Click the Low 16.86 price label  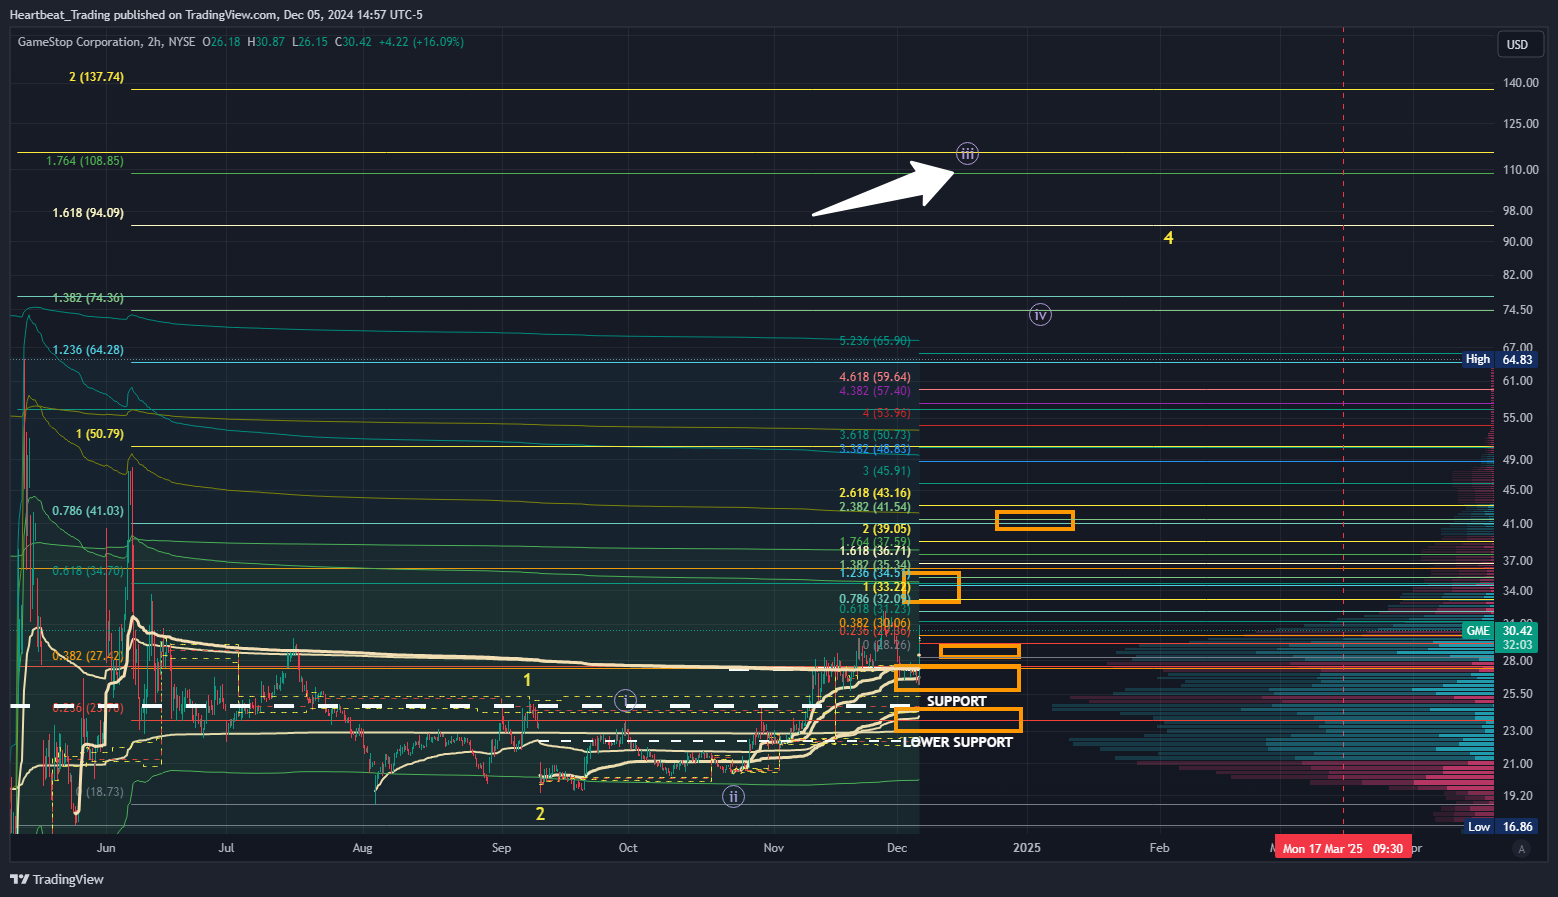[1499, 827]
